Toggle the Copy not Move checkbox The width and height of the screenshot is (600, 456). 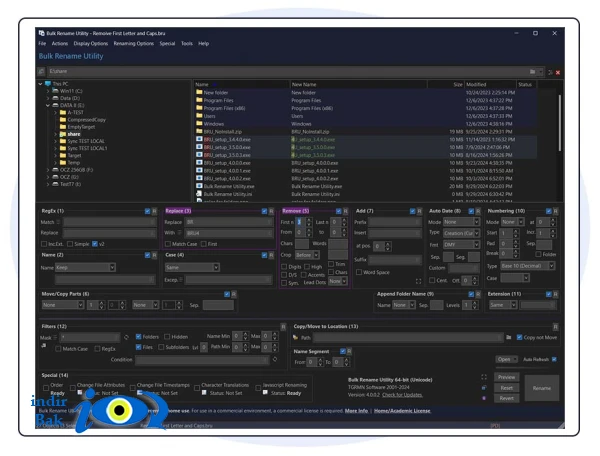pyautogui.click(x=519, y=337)
